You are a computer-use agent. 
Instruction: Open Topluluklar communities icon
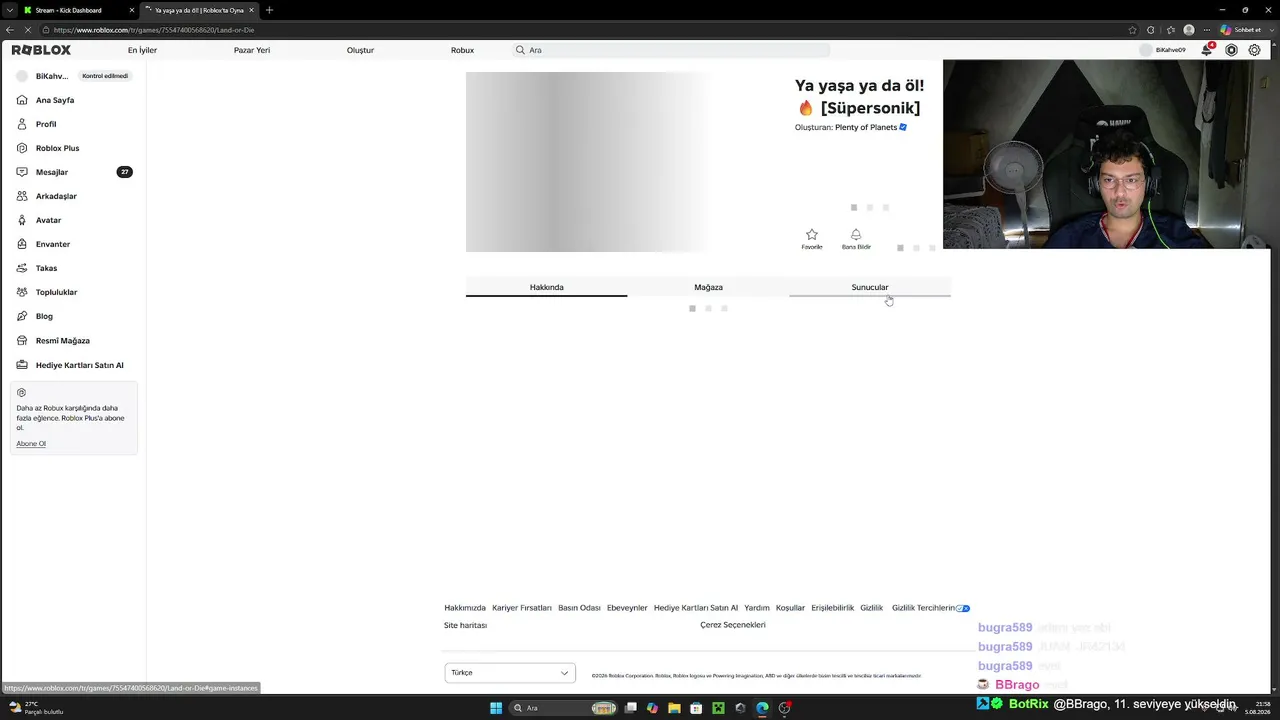(x=22, y=292)
